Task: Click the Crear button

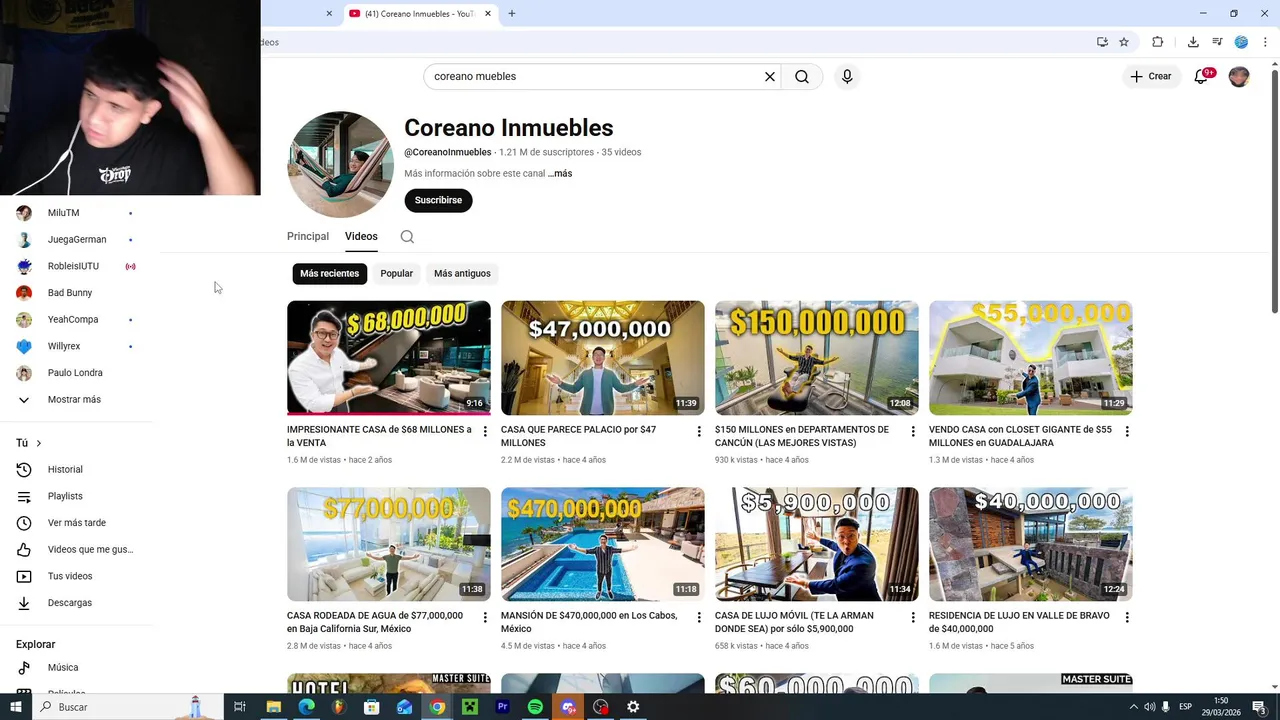Action: click(1150, 76)
